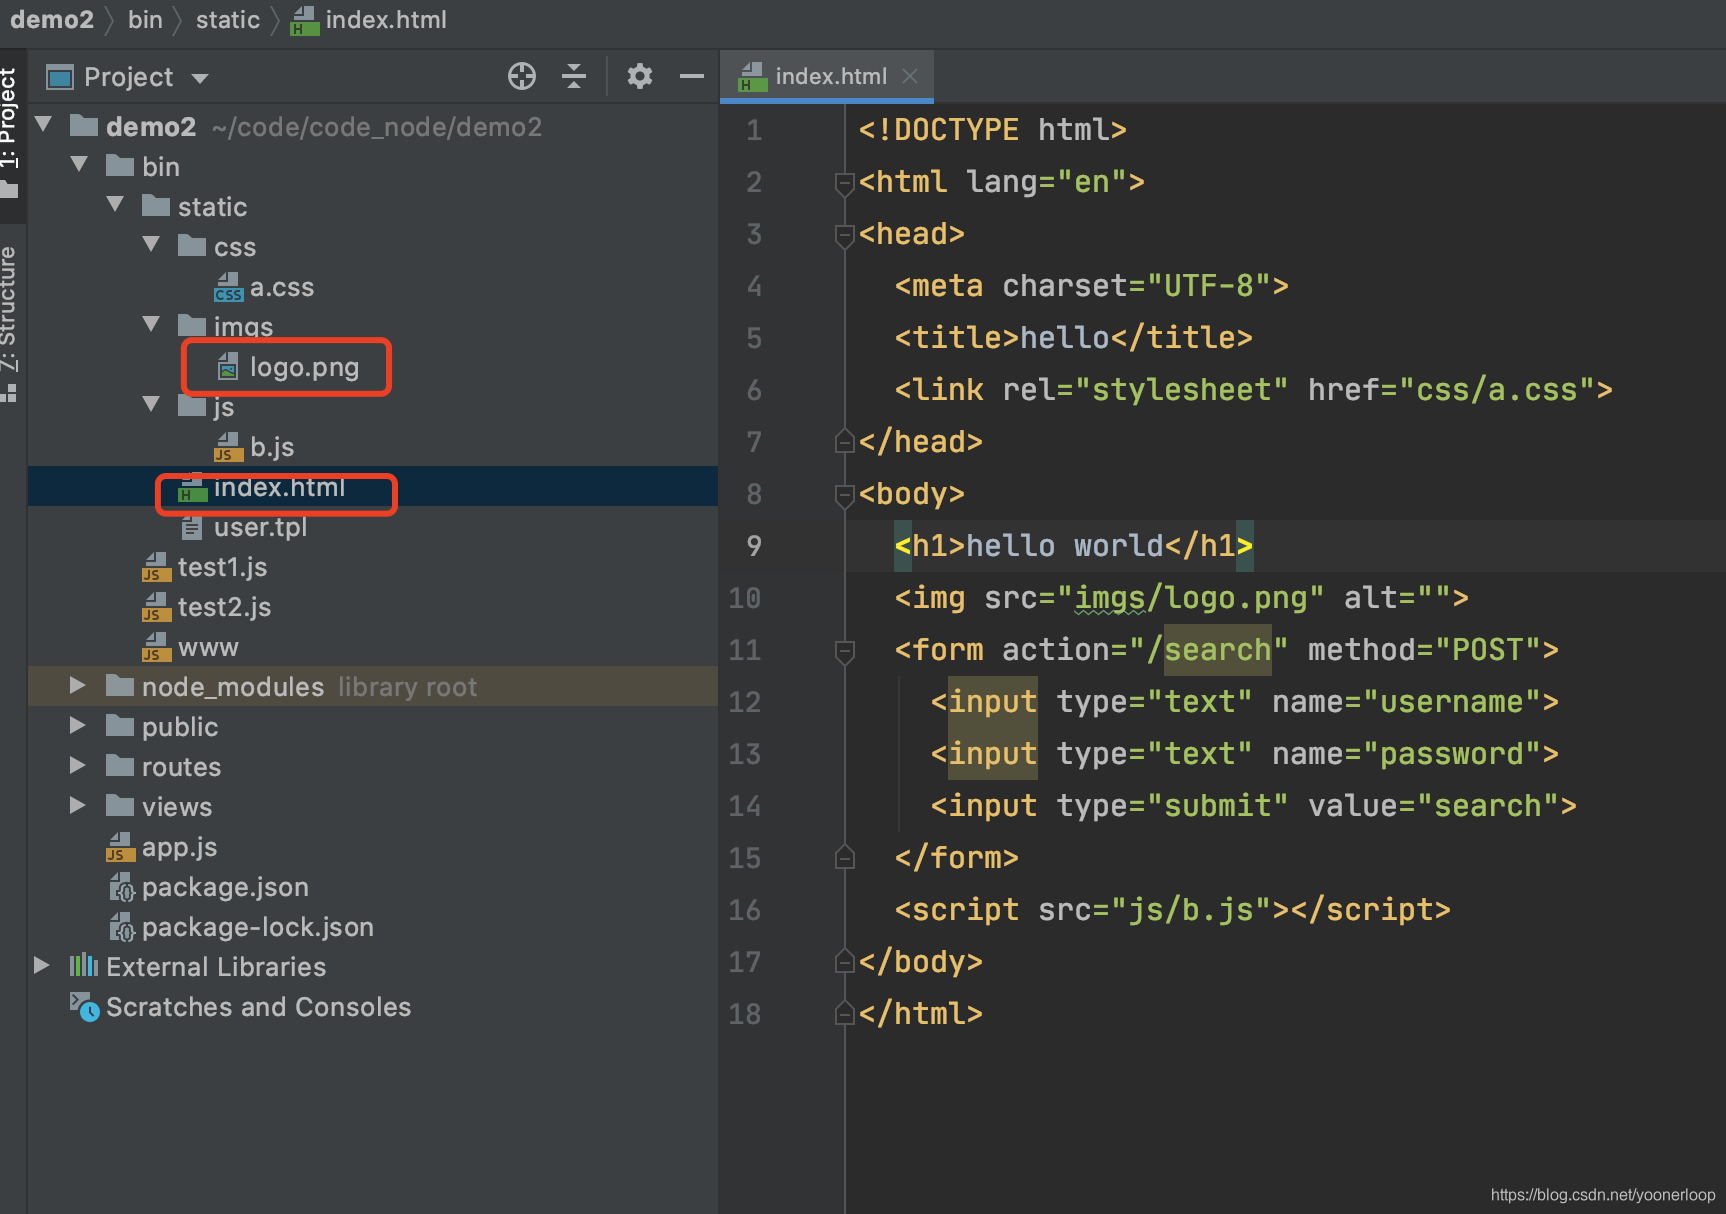Screen dimensions: 1726x1214
Task: Close the index.html editor tab
Action: (x=910, y=76)
